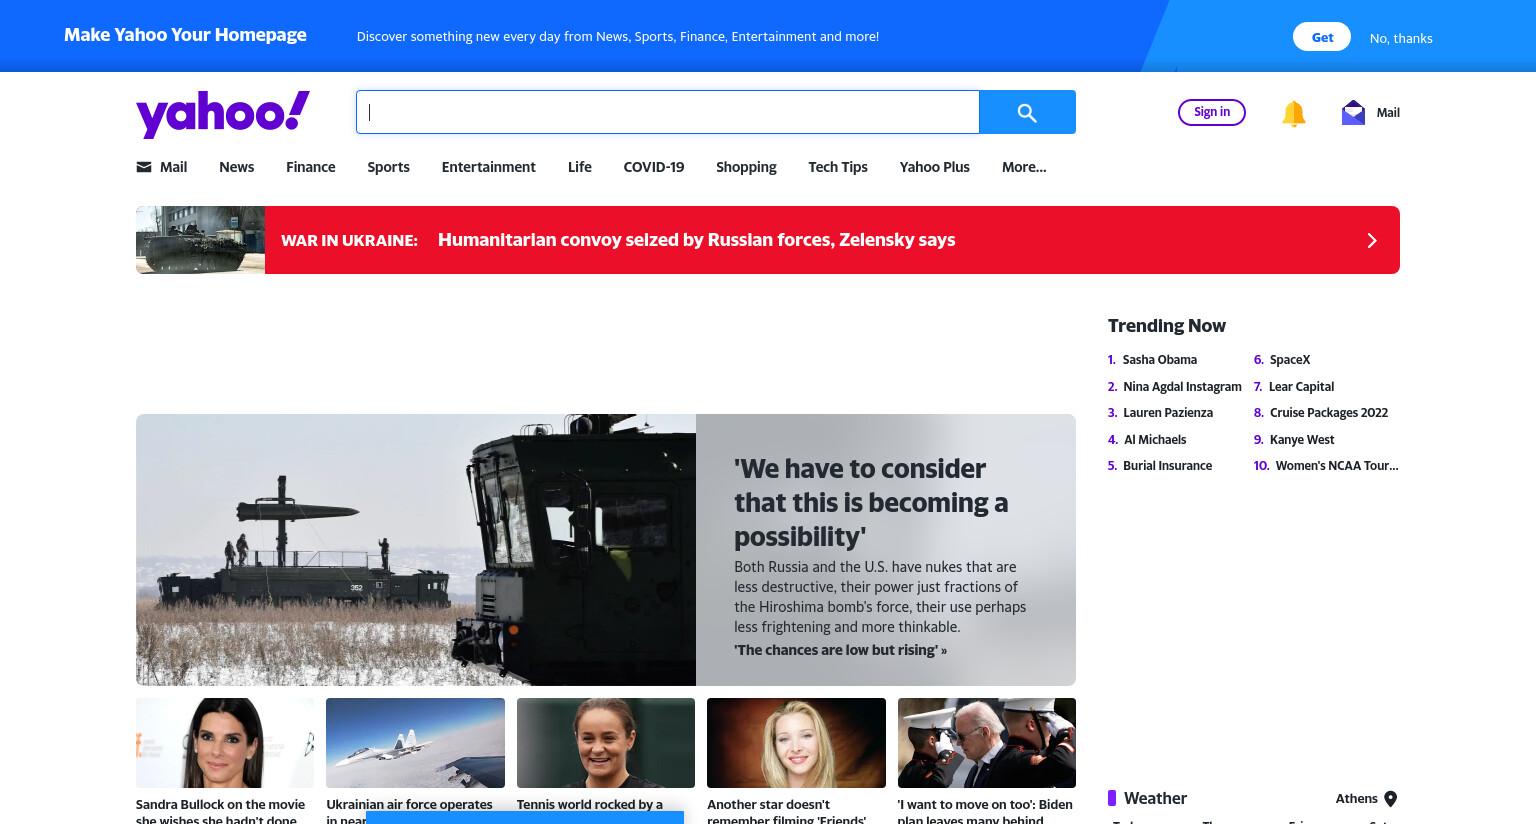Viewport: 1536px width, 824px height.
Task: Open trending topic Lauren Pazienza
Action: [1167, 413]
